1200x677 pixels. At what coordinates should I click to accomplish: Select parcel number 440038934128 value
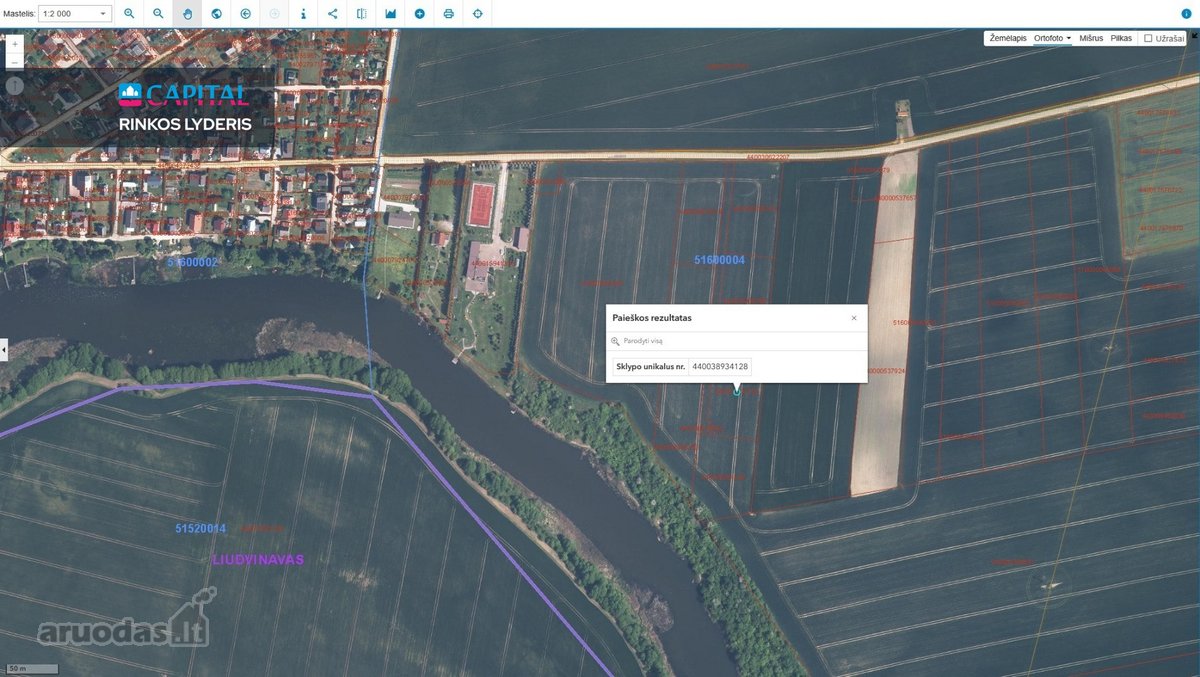click(720, 367)
